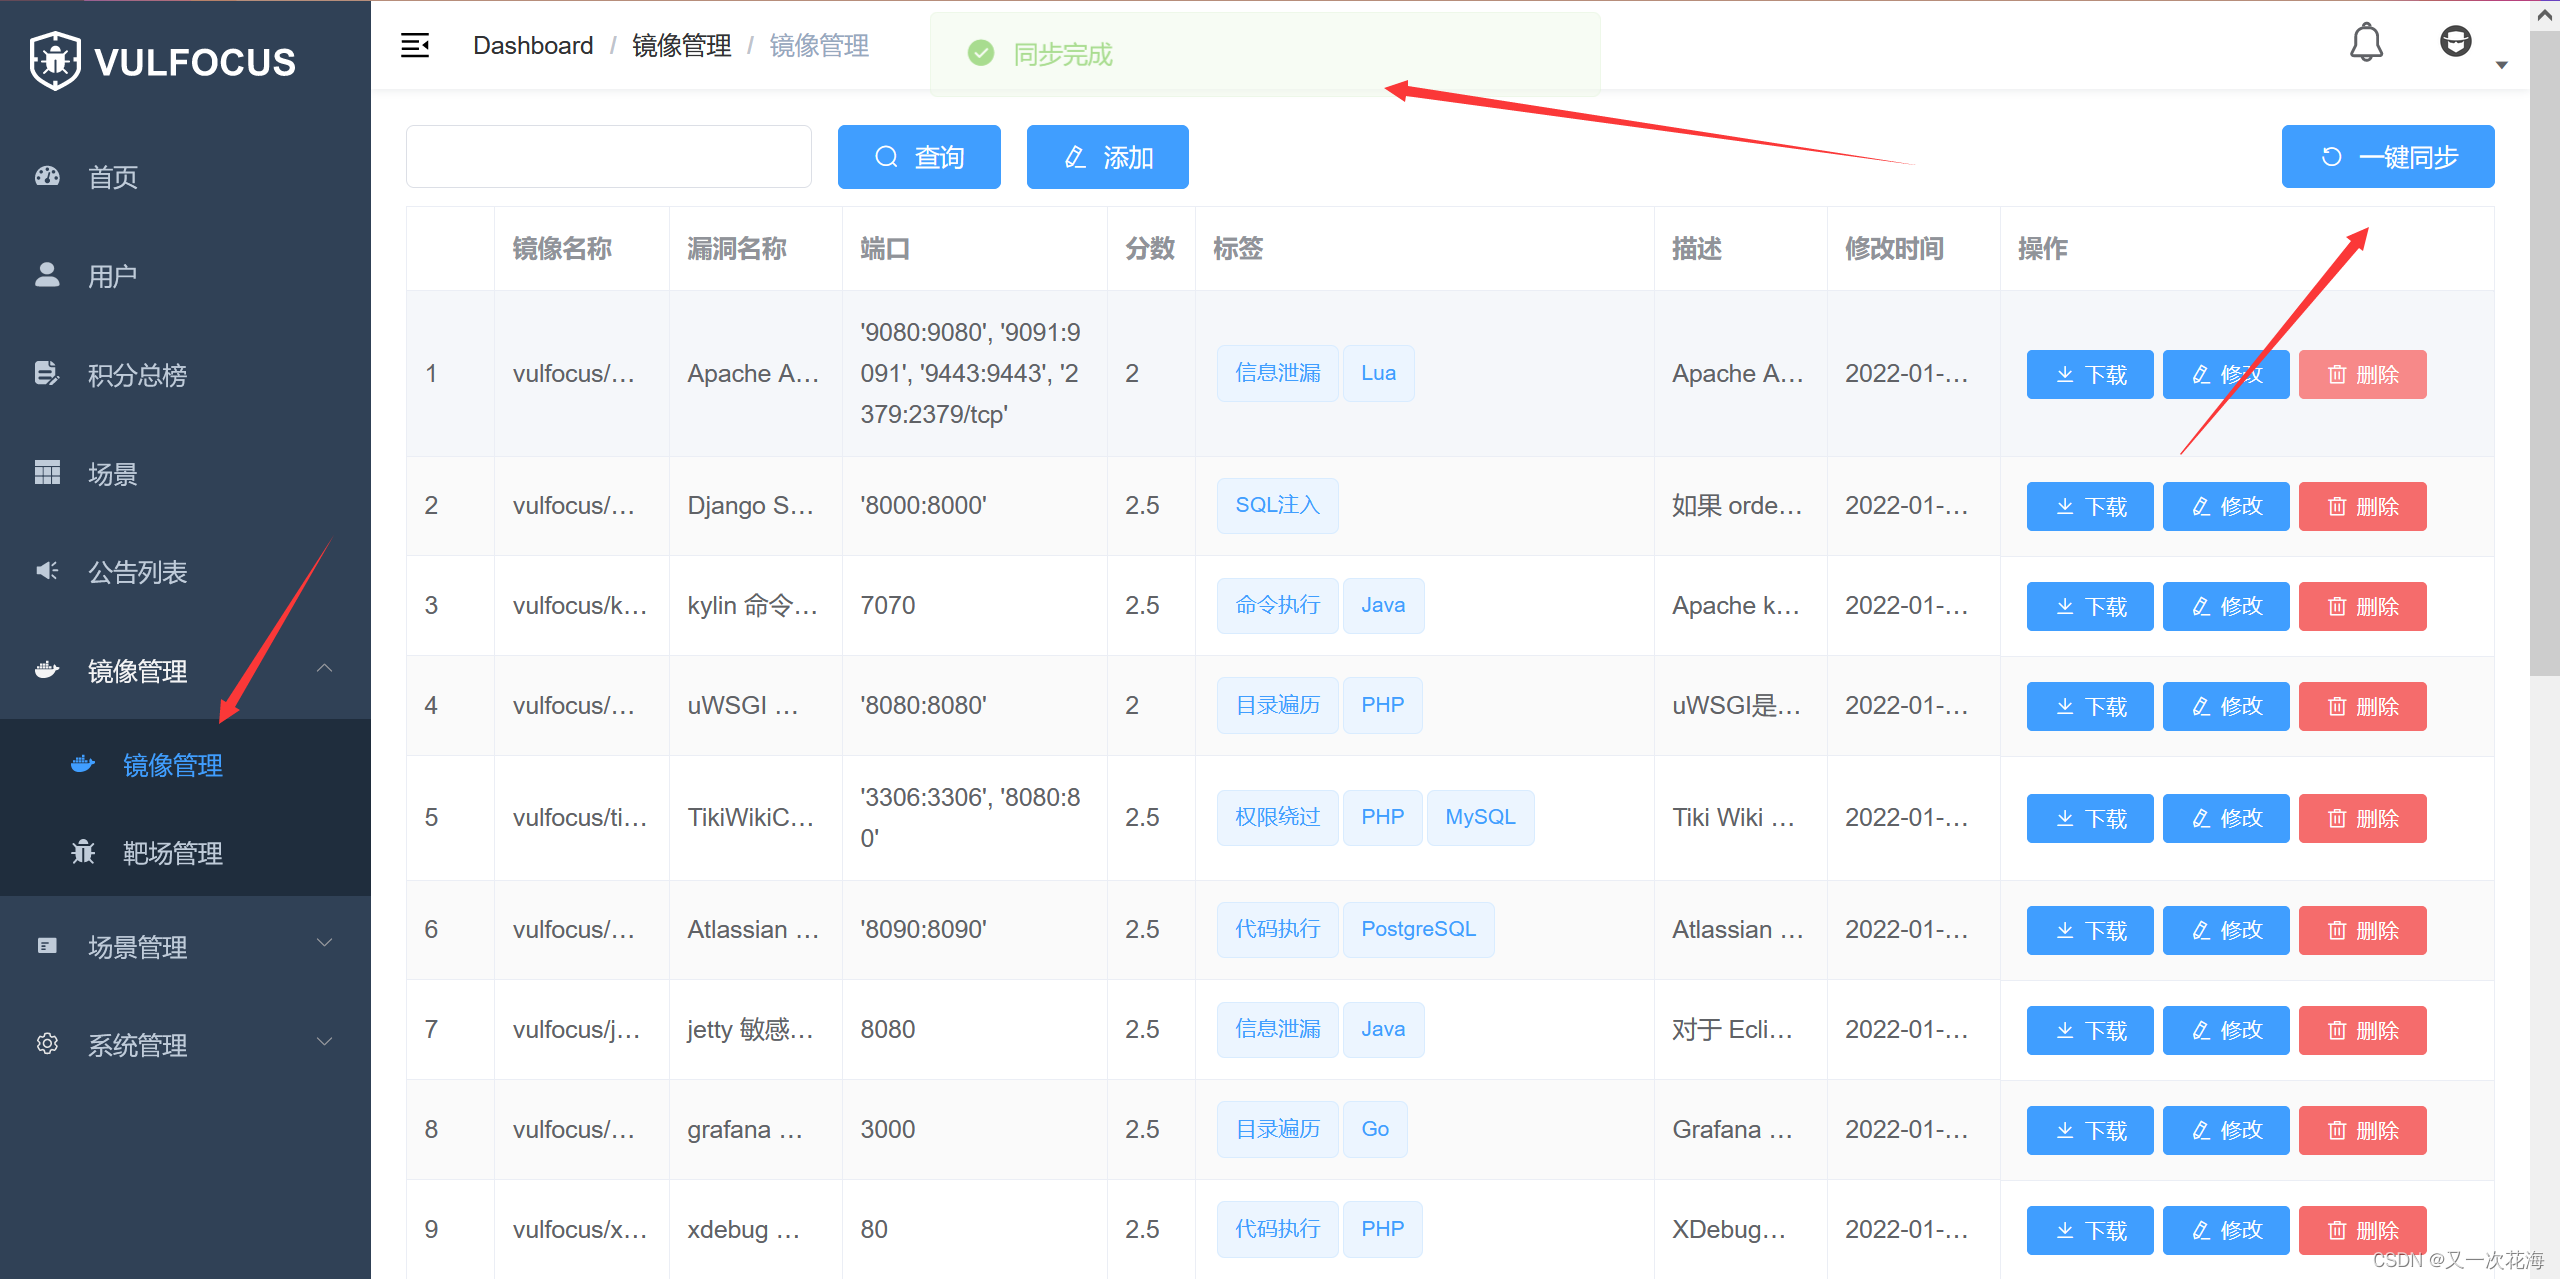Click 信息泄漏 tag in row 1
Image resolution: width=2560 pixels, height=1279 pixels.
coord(1277,373)
